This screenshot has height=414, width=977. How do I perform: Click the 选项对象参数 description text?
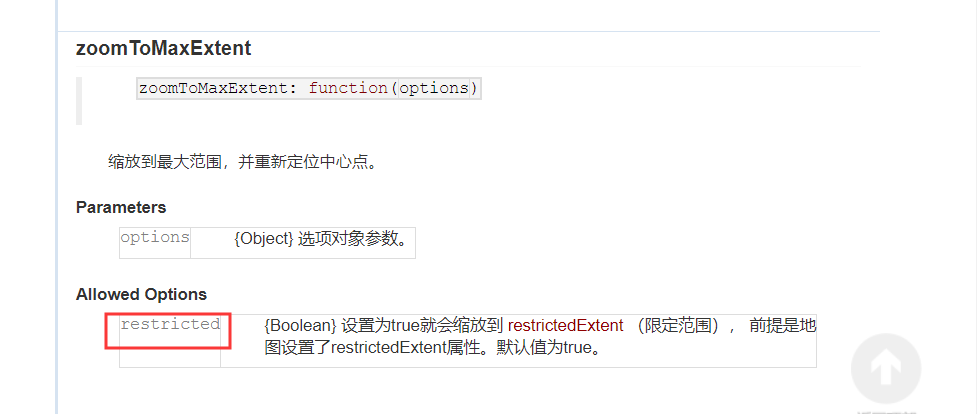(x=353, y=239)
